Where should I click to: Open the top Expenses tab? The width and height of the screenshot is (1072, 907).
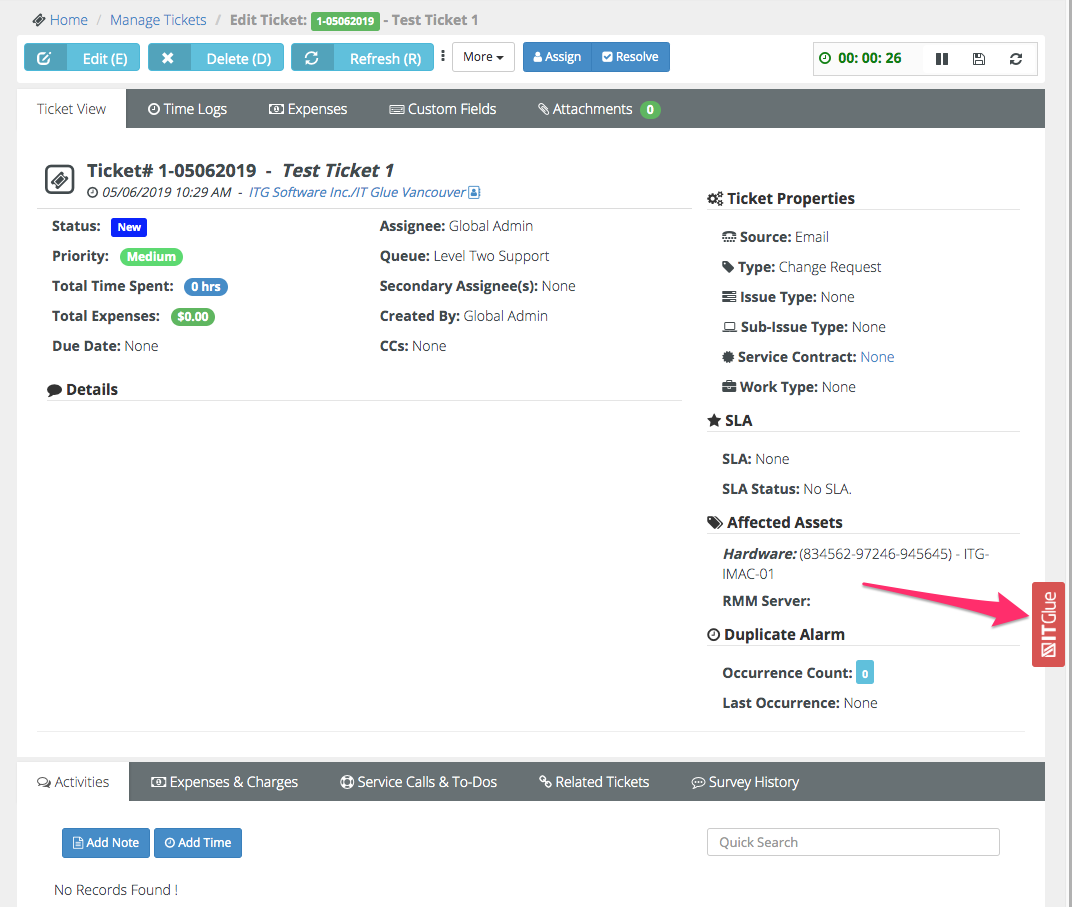(x=308, y=109)
